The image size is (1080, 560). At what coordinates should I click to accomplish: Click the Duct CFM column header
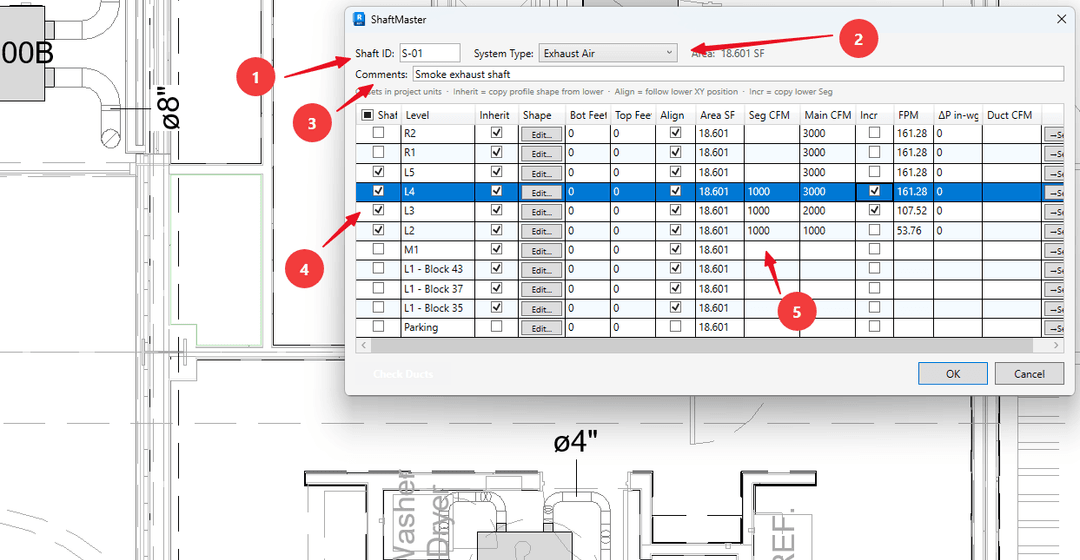(x=1012, y=115)
